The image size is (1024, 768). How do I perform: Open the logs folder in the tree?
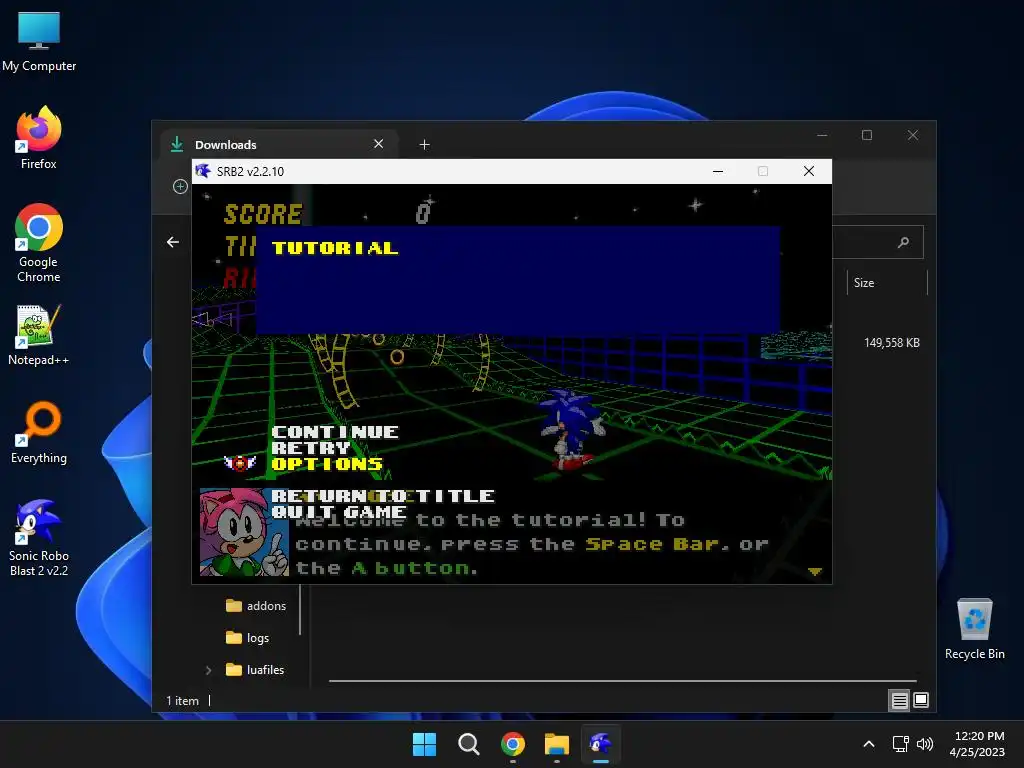pos(247,637)
